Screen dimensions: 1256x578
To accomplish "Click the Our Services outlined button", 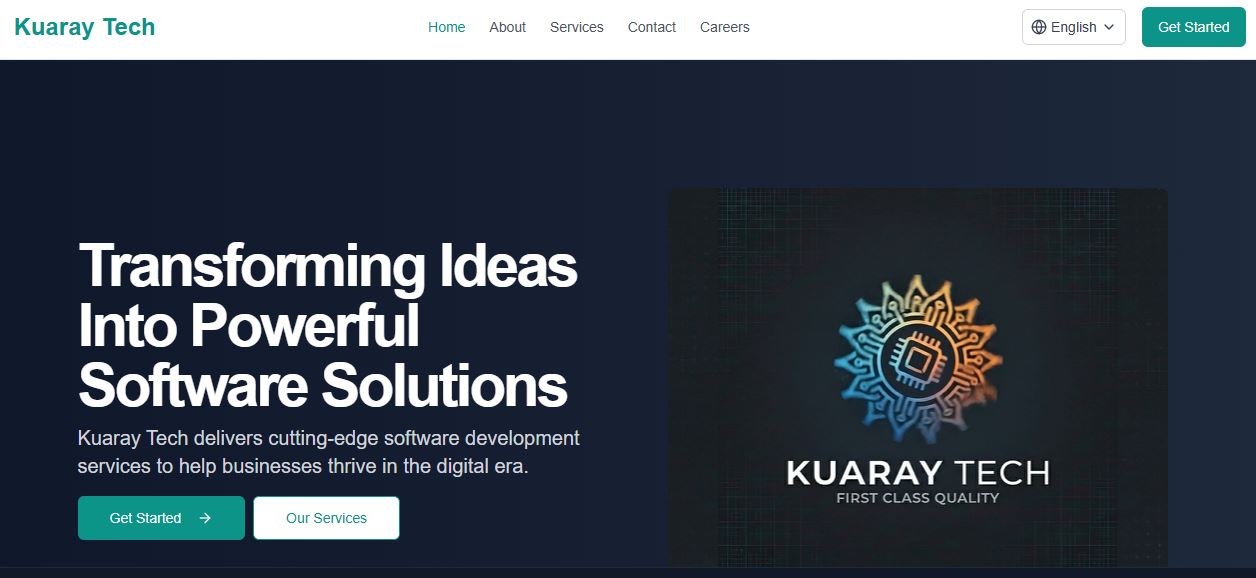I will point(326,518).
